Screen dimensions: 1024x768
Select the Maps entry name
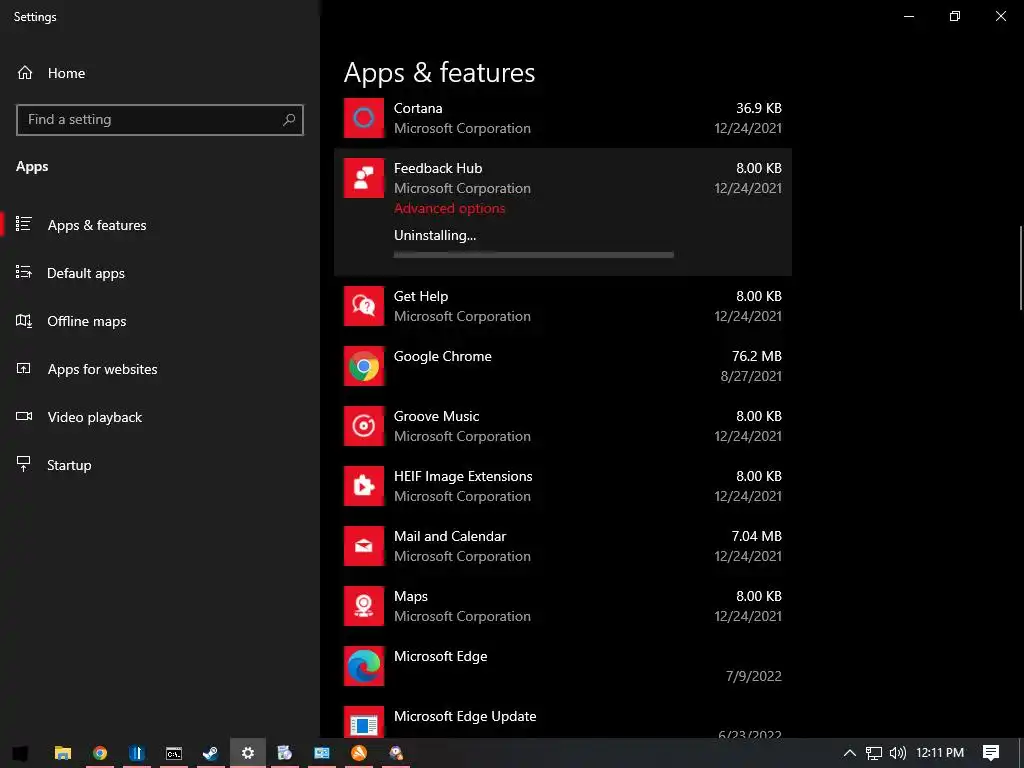click(411, 597)
